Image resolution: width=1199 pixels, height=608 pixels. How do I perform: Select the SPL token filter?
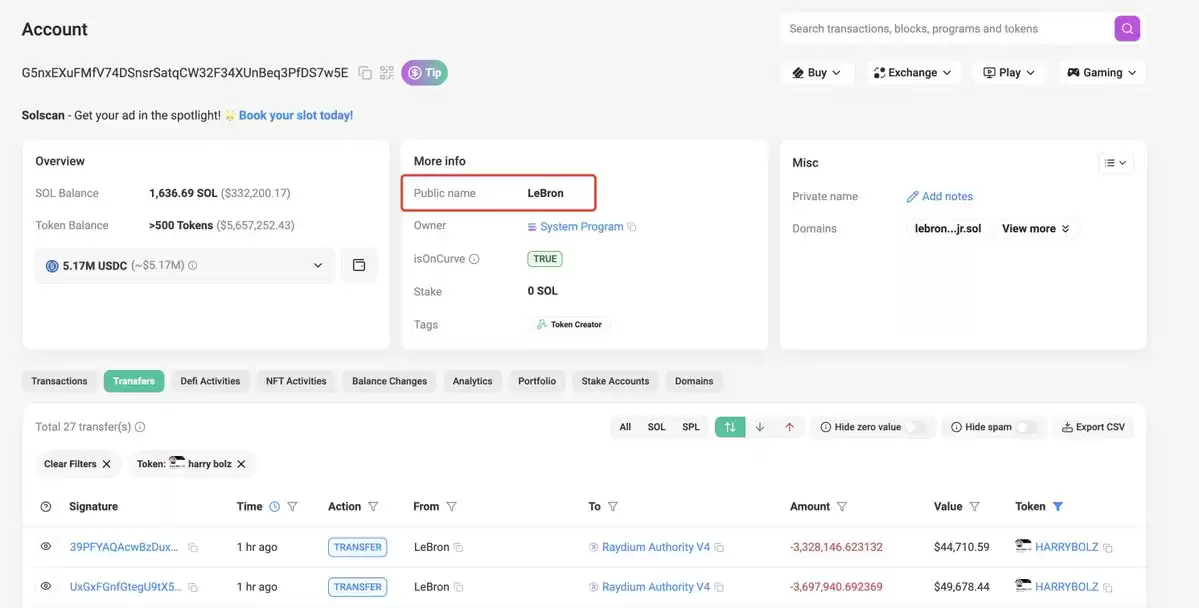click(691, 427)
